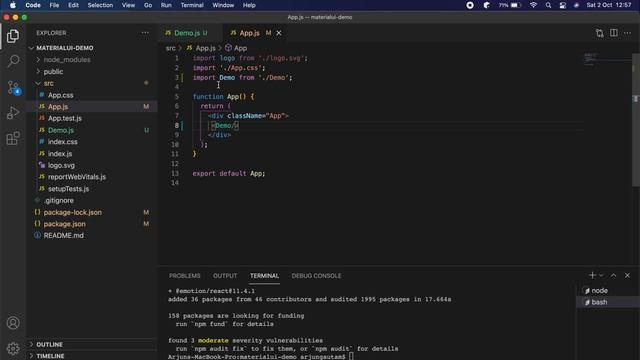The height and width of the screenshot is (360, 640).
Task: Click the battery status icon
Action: 516,5
